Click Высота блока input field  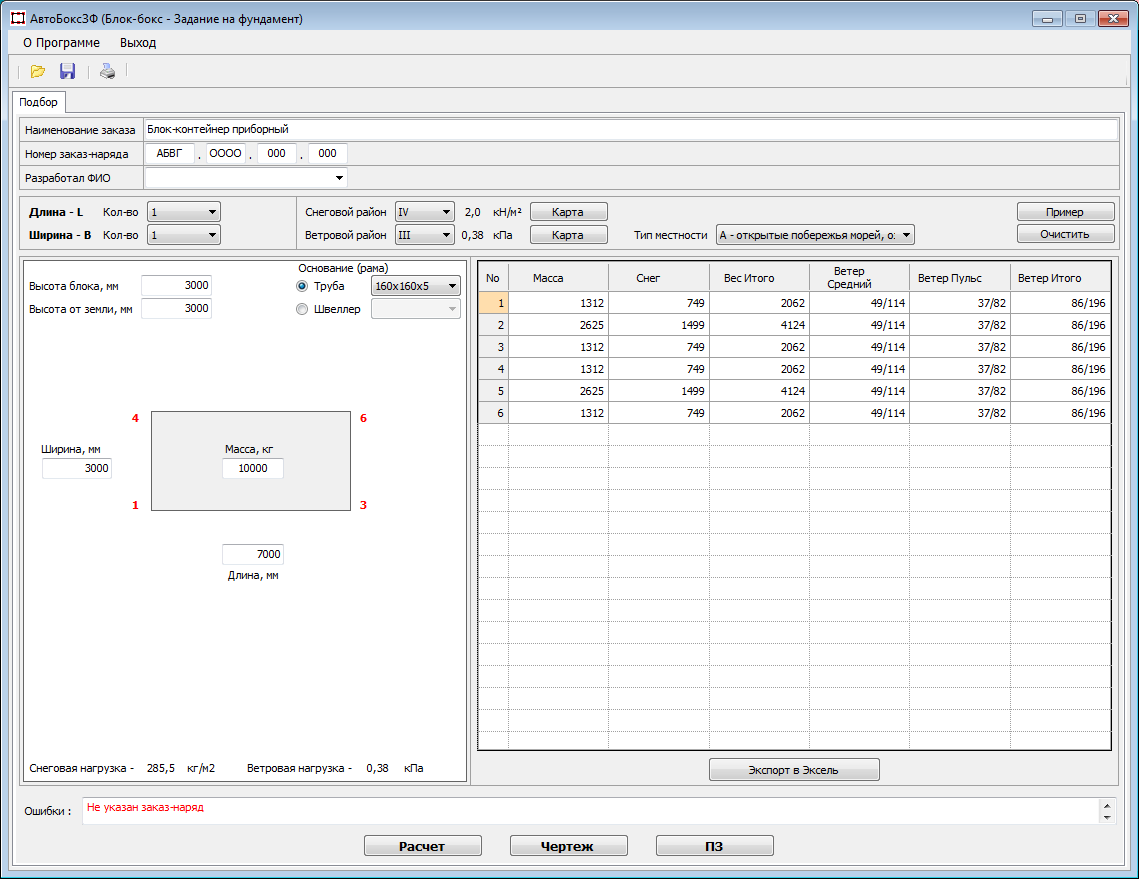pyautogui.click(x=177, y=285)
